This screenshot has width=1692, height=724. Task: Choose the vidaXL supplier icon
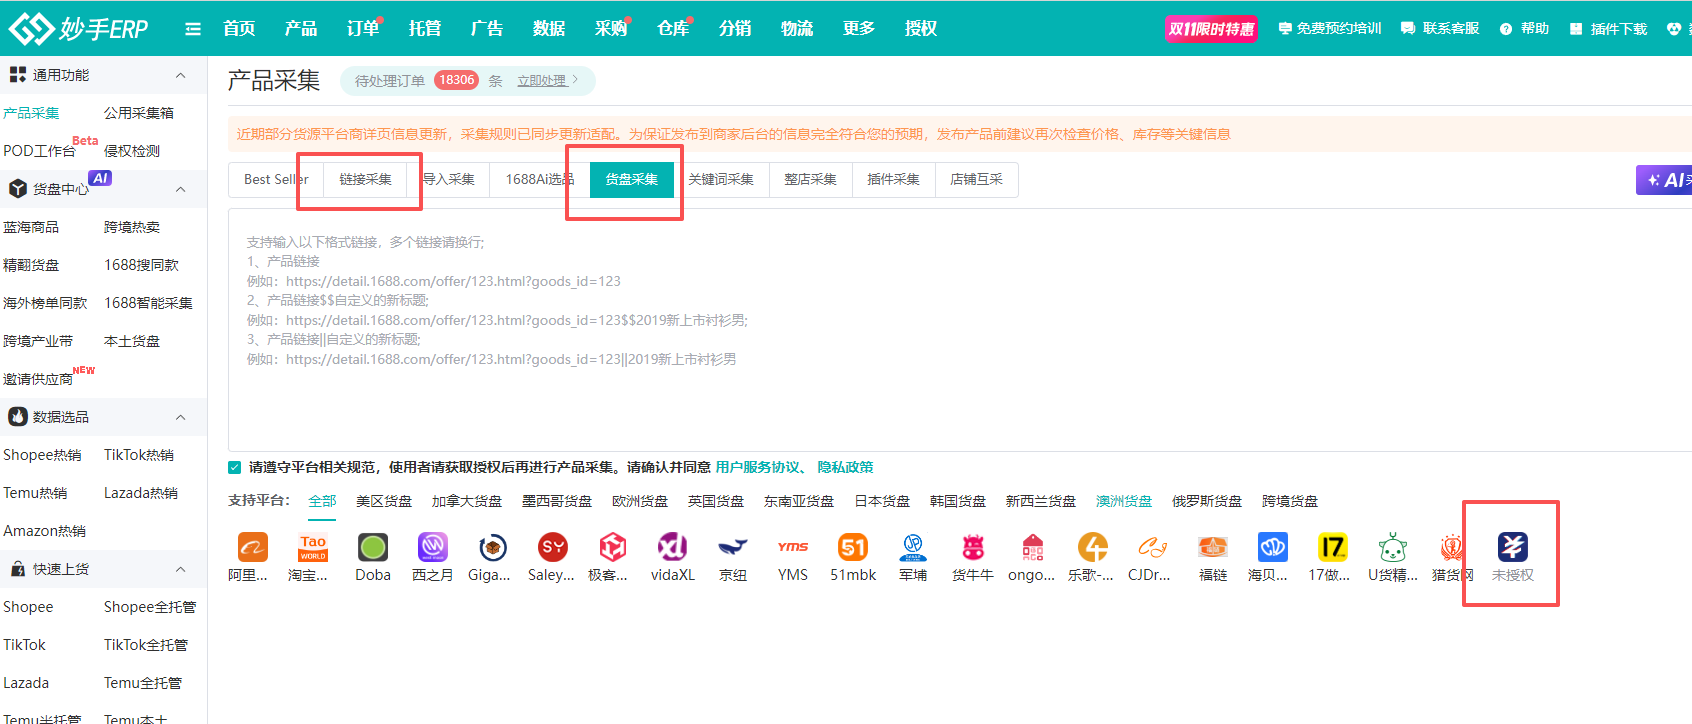pyautogui.click(x=672, y=547)
